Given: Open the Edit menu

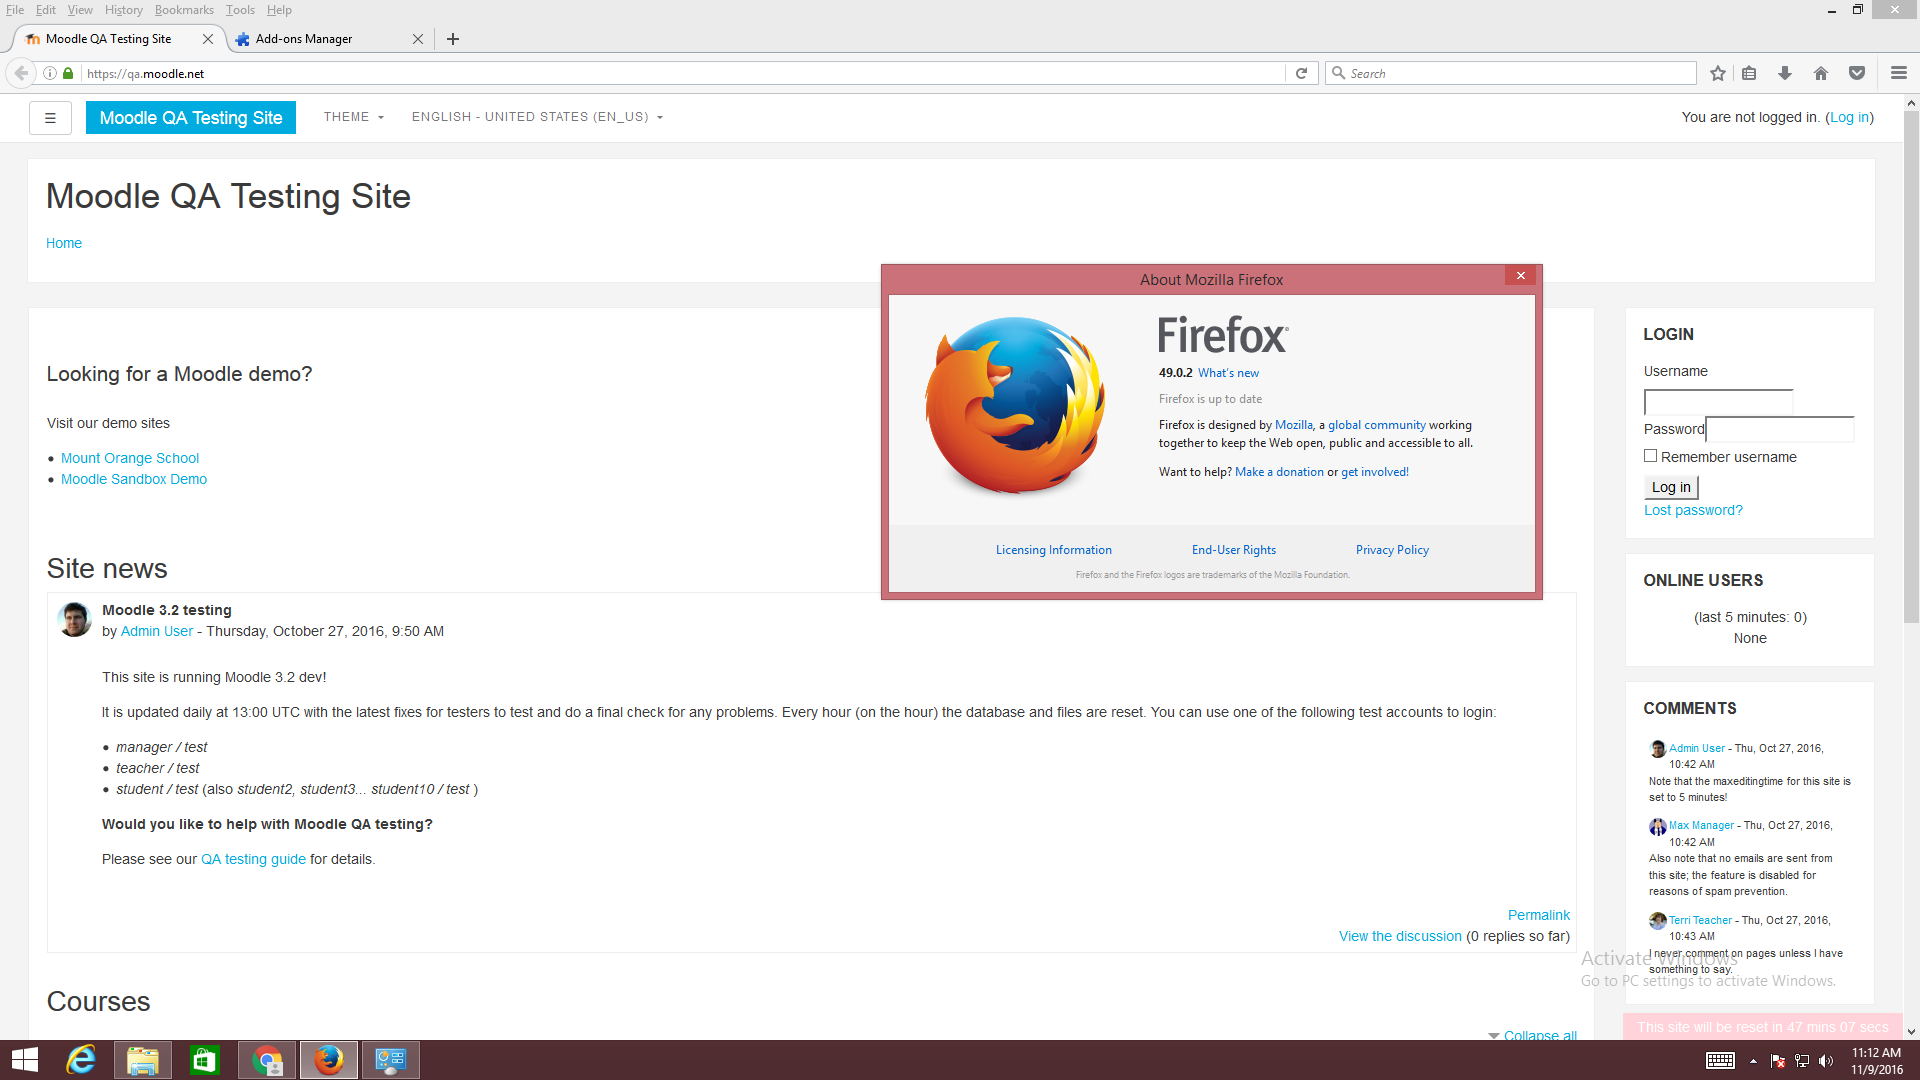Looking at the screenshot, I should (46, 10).
